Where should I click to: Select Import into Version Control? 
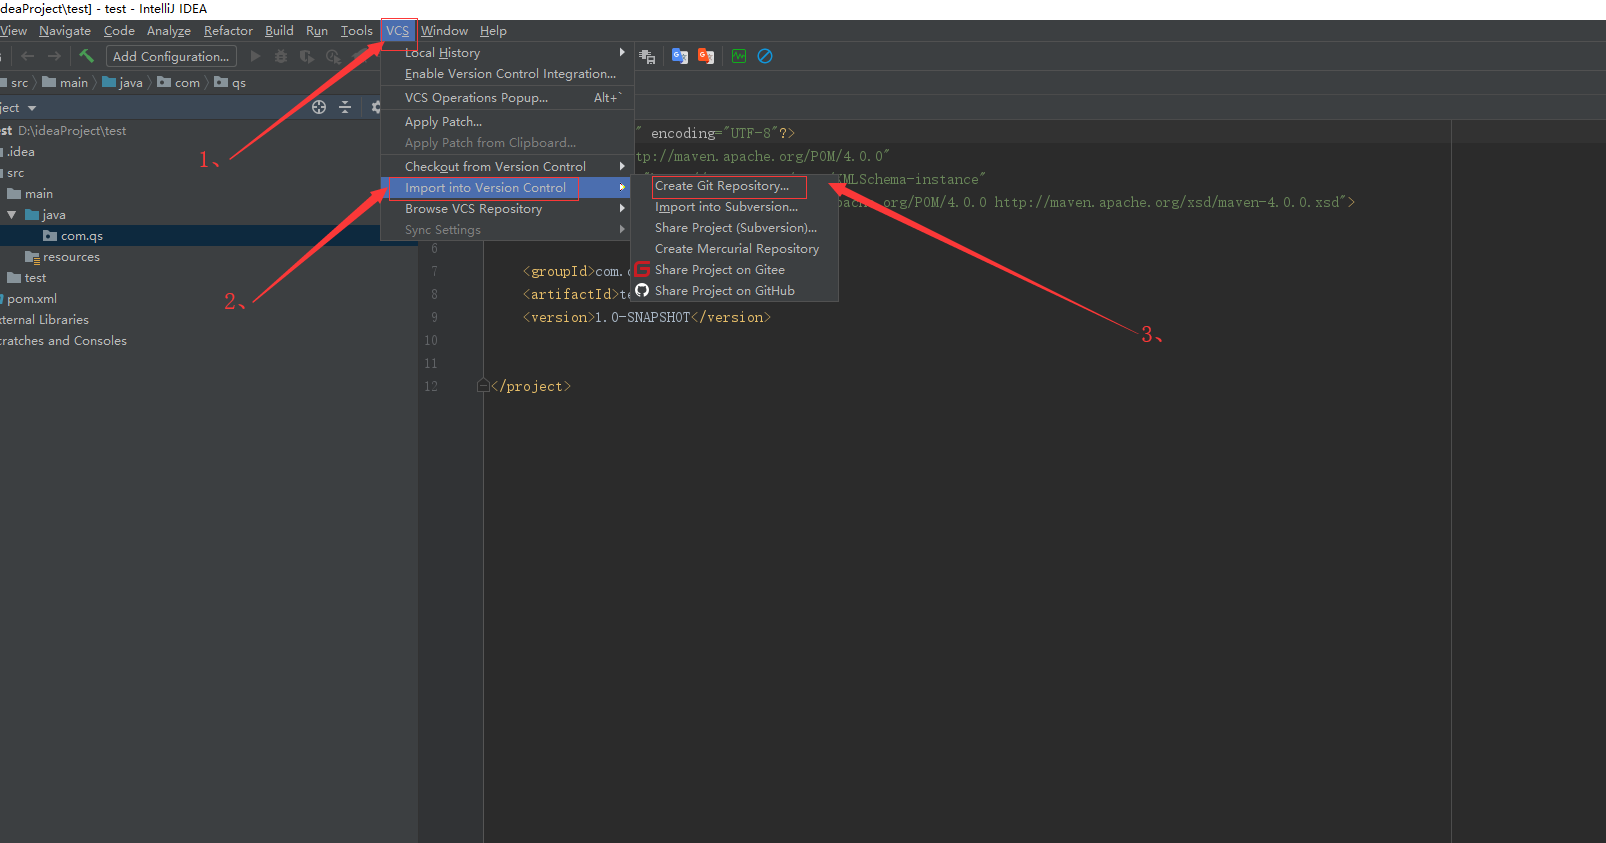click(x=505, y=187)
